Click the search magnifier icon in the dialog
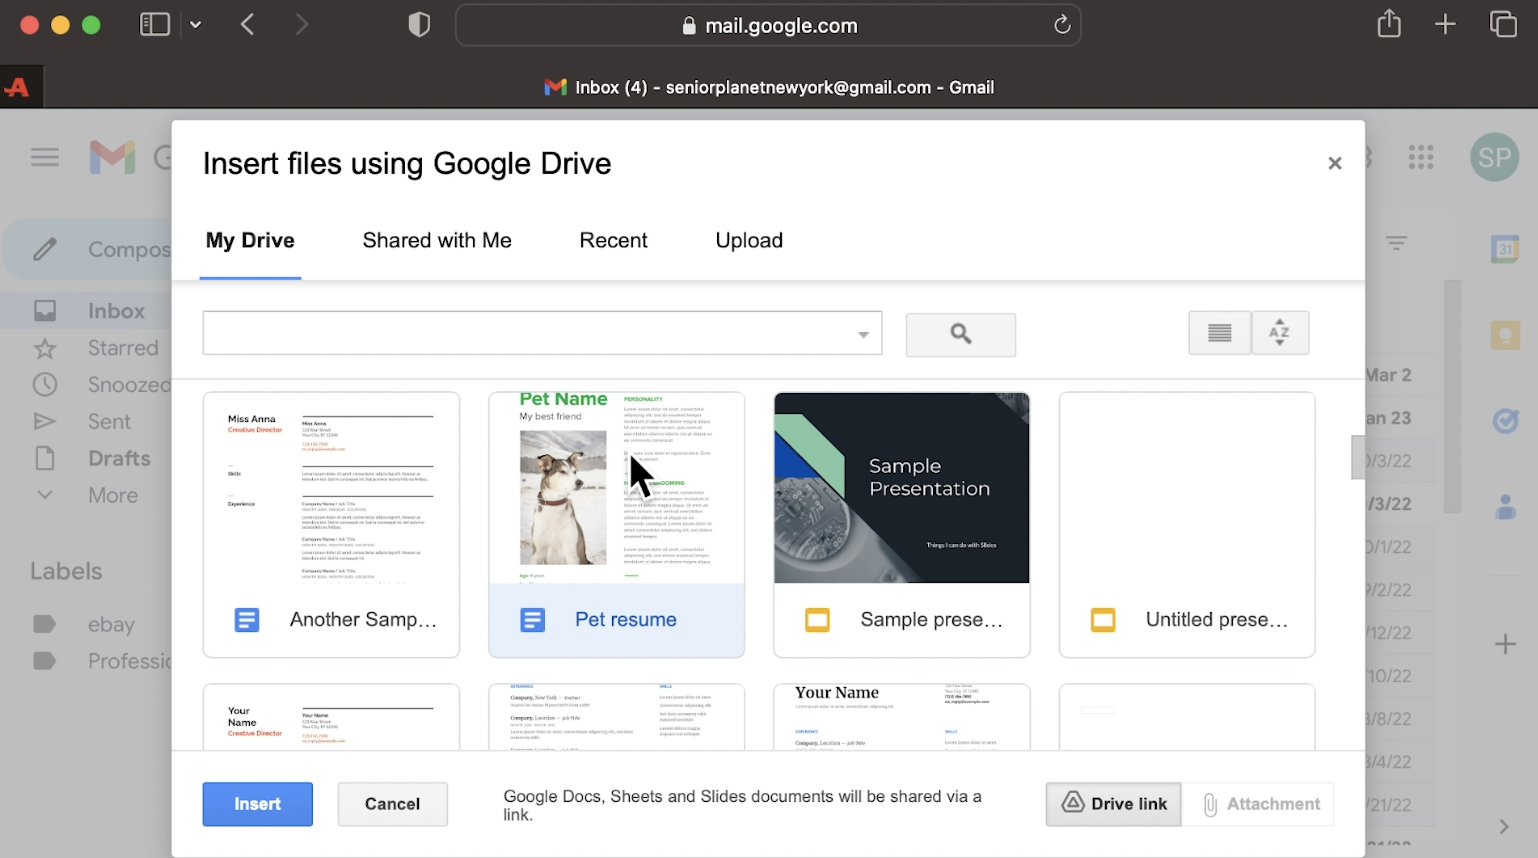The width and height of the screenshot is (1538, 858). click(959, 334)
